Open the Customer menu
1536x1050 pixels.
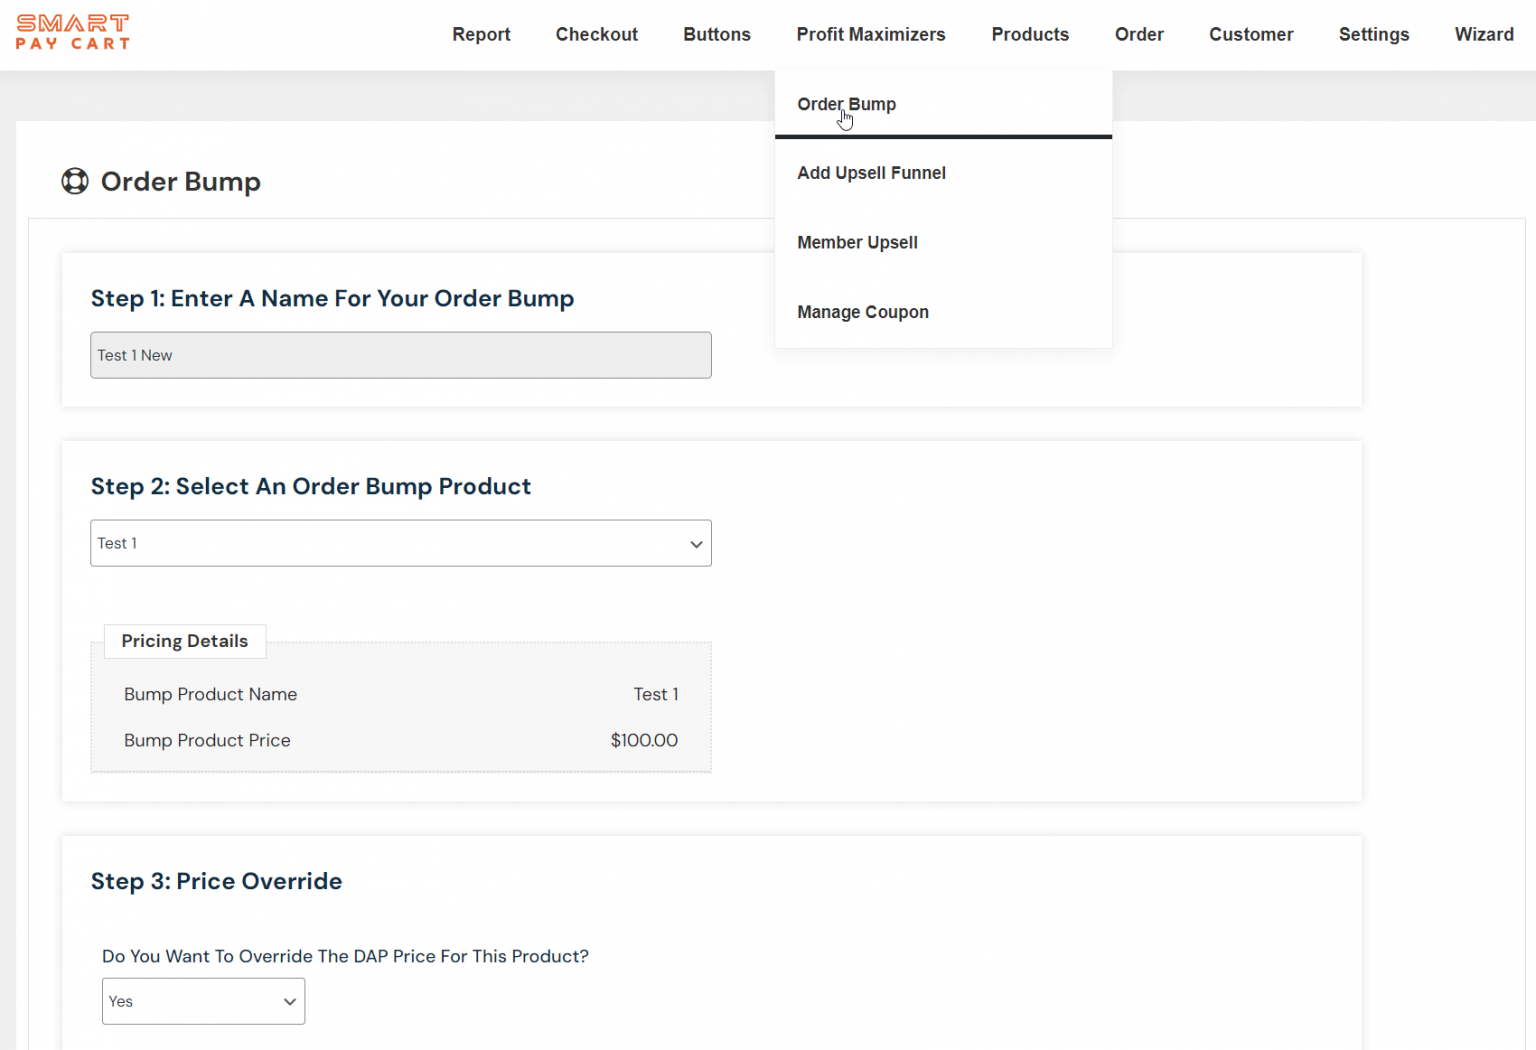1251,34
